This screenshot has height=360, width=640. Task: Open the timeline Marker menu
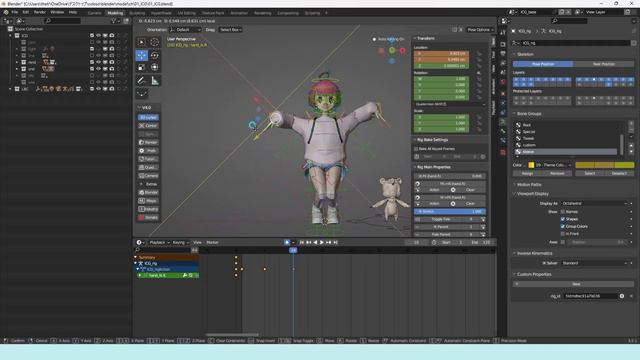point(212,242)
